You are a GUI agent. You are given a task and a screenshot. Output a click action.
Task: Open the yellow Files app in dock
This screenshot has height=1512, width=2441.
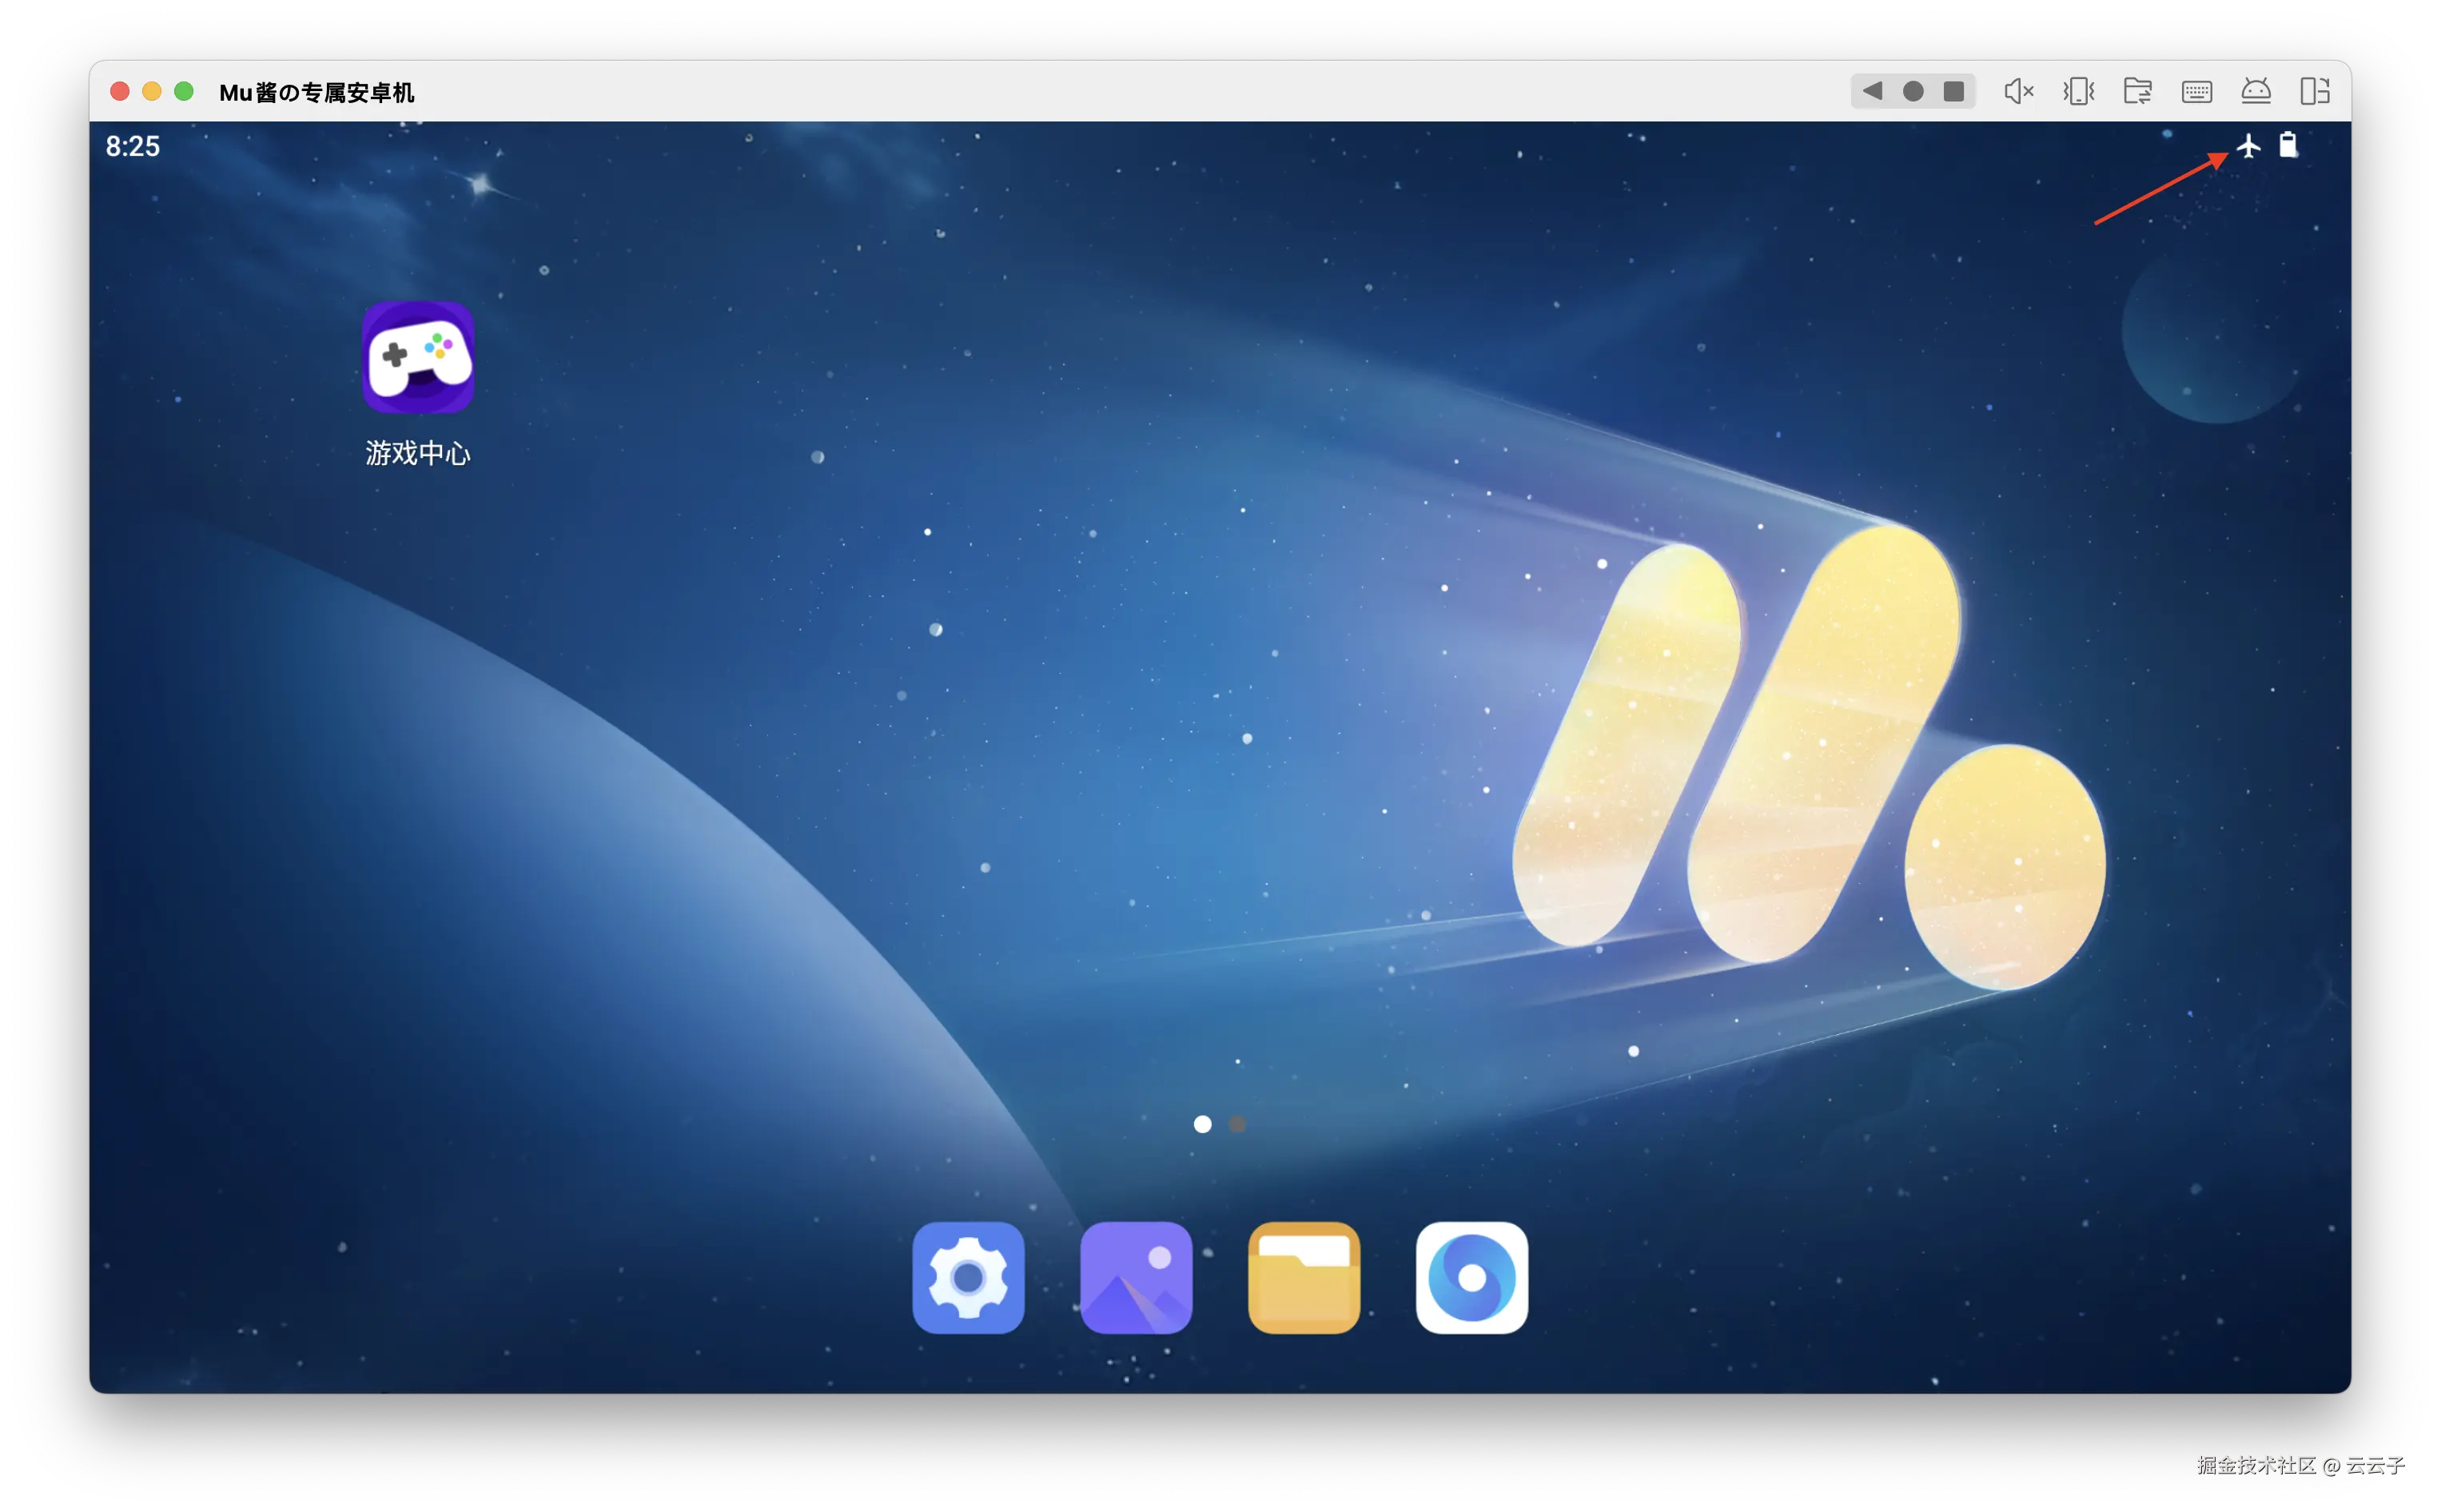(1304, 1277)
